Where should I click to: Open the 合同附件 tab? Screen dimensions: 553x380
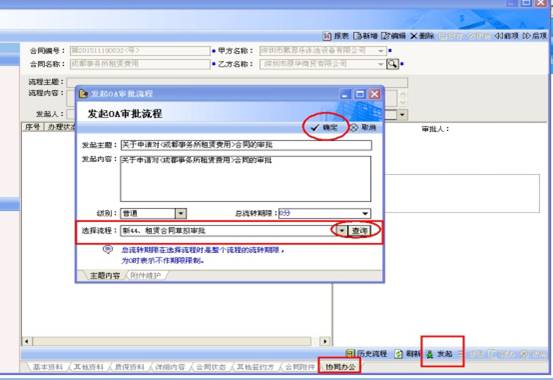pyautogui.click(x=300, y=367)
